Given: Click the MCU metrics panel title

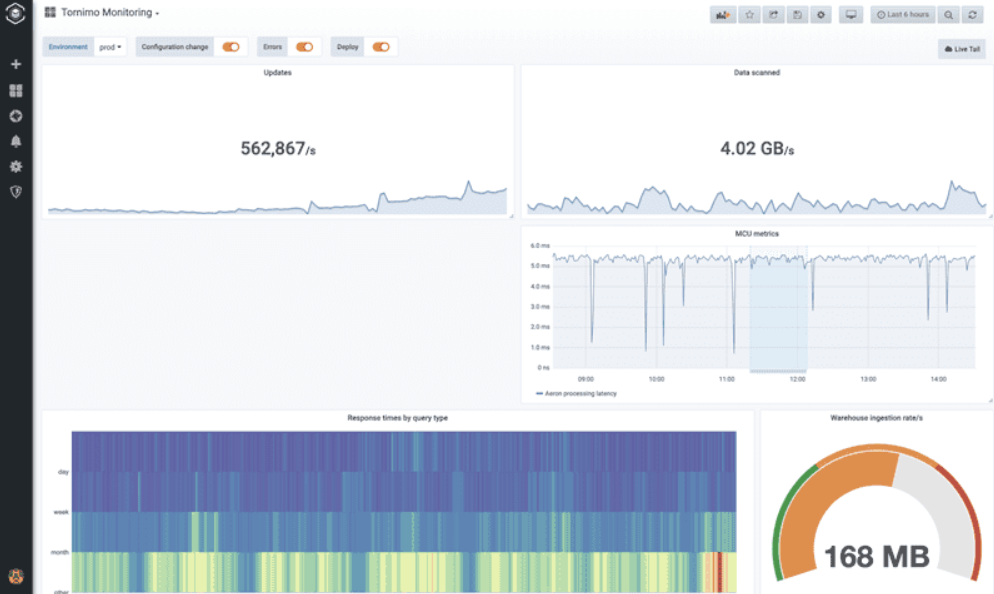Looking at the screenshot, I should pyautogui.click(x=757, y=234).
